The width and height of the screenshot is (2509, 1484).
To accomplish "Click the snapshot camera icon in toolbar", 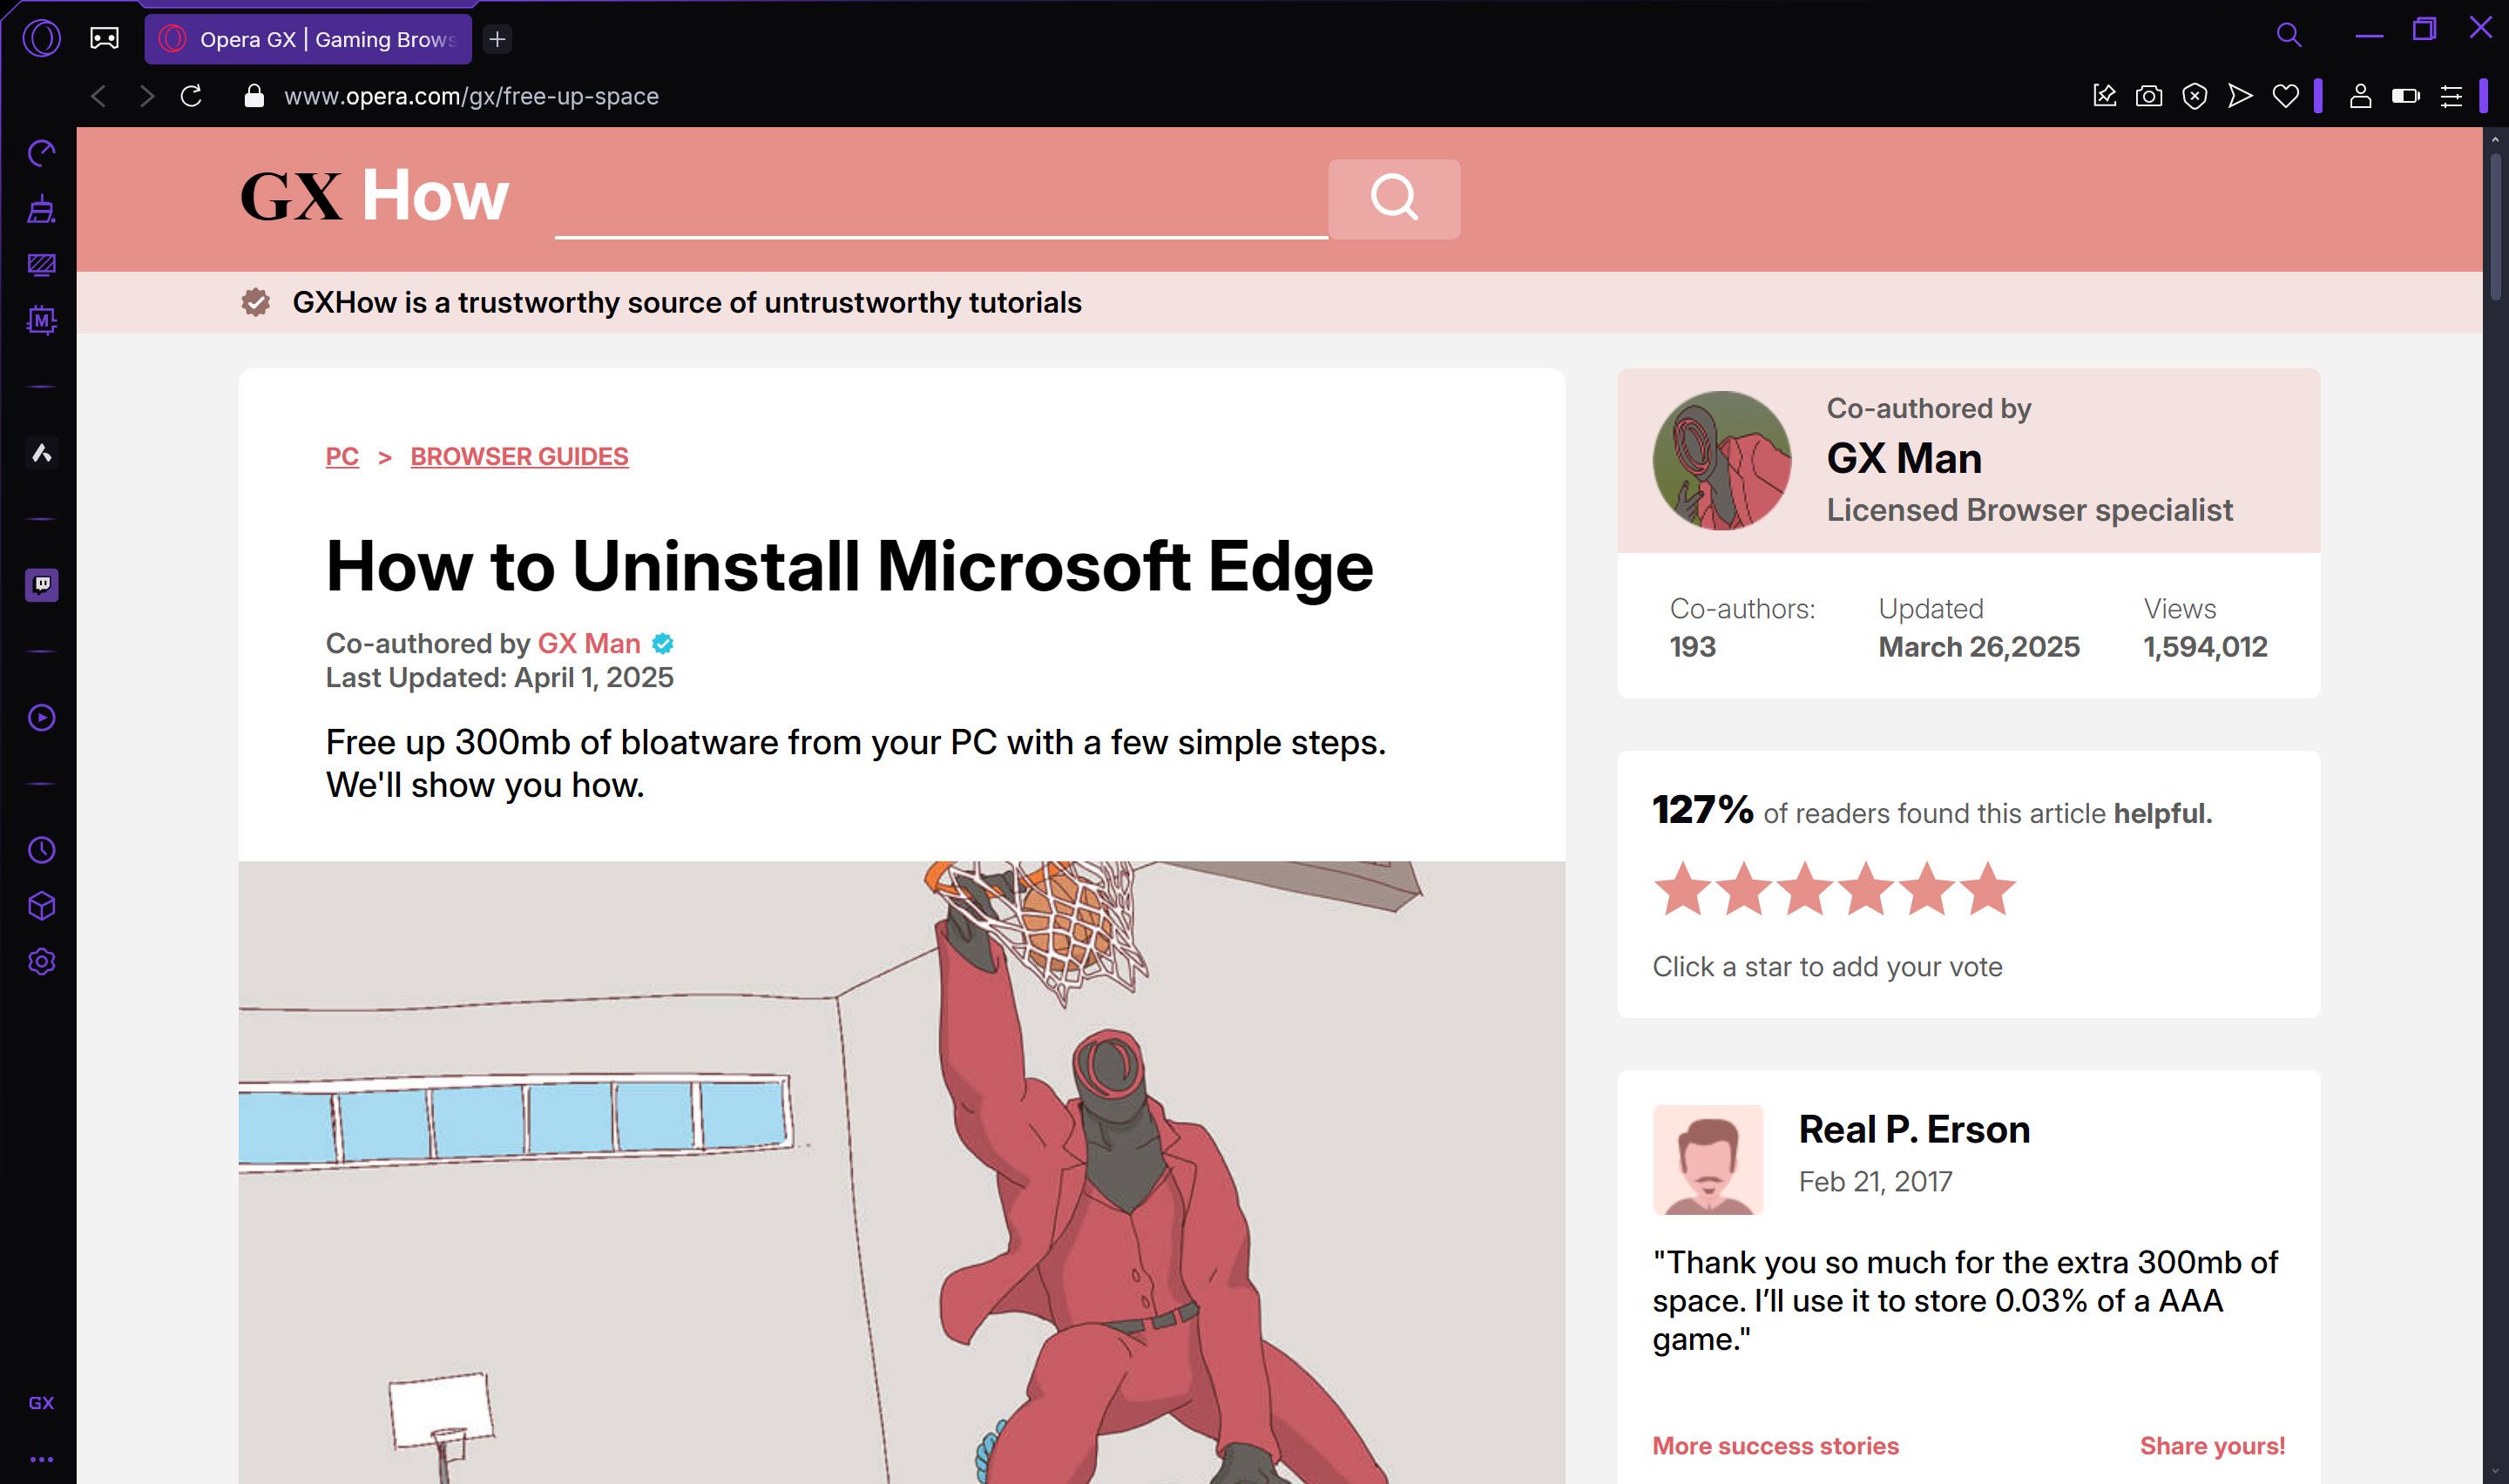I will point(2149,96).
